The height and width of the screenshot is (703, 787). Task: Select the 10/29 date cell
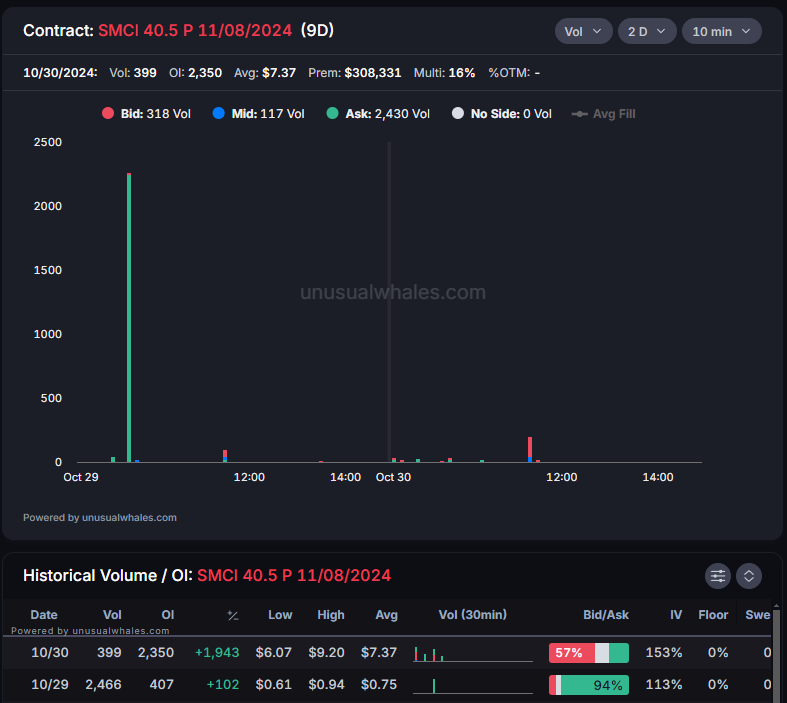coord(50,684)
